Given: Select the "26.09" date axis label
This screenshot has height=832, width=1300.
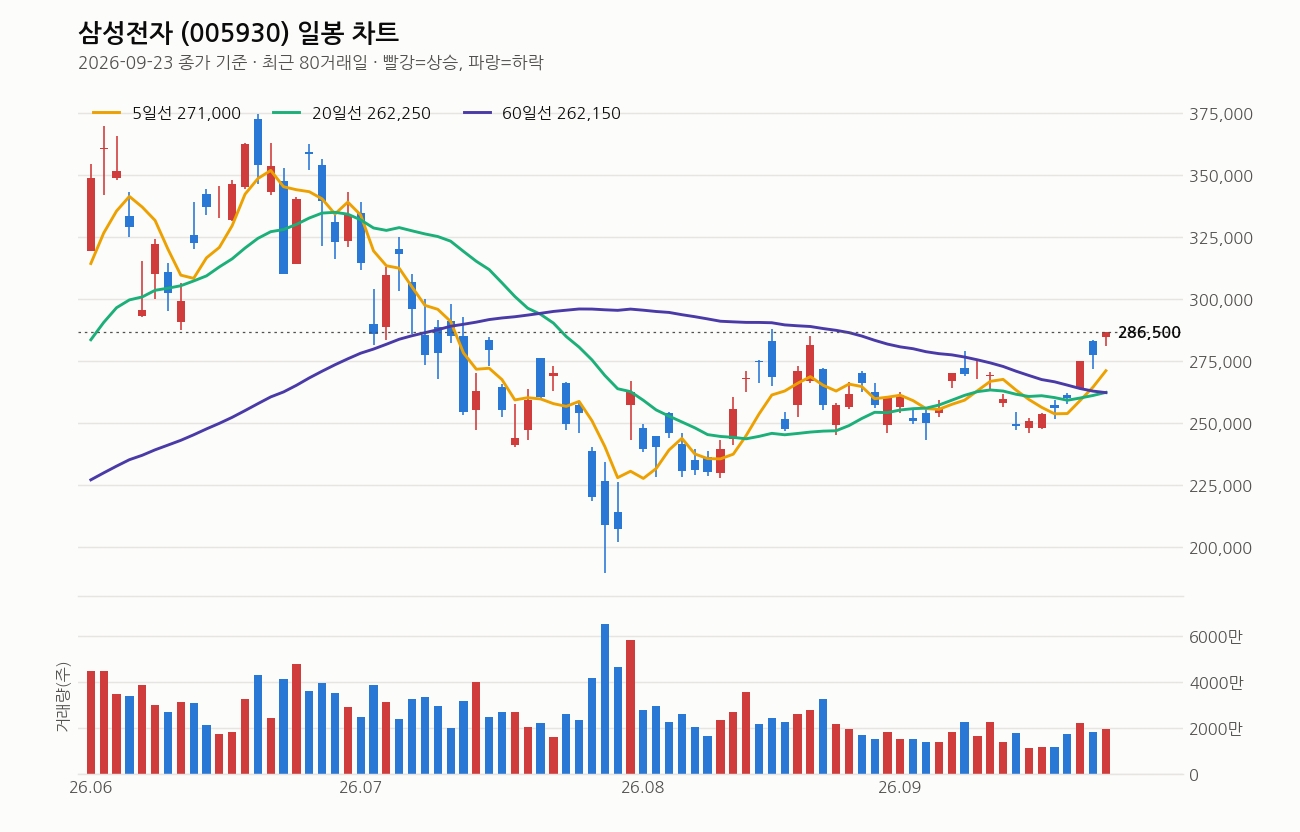Looking at the screenshot, I should coord(900,788).
